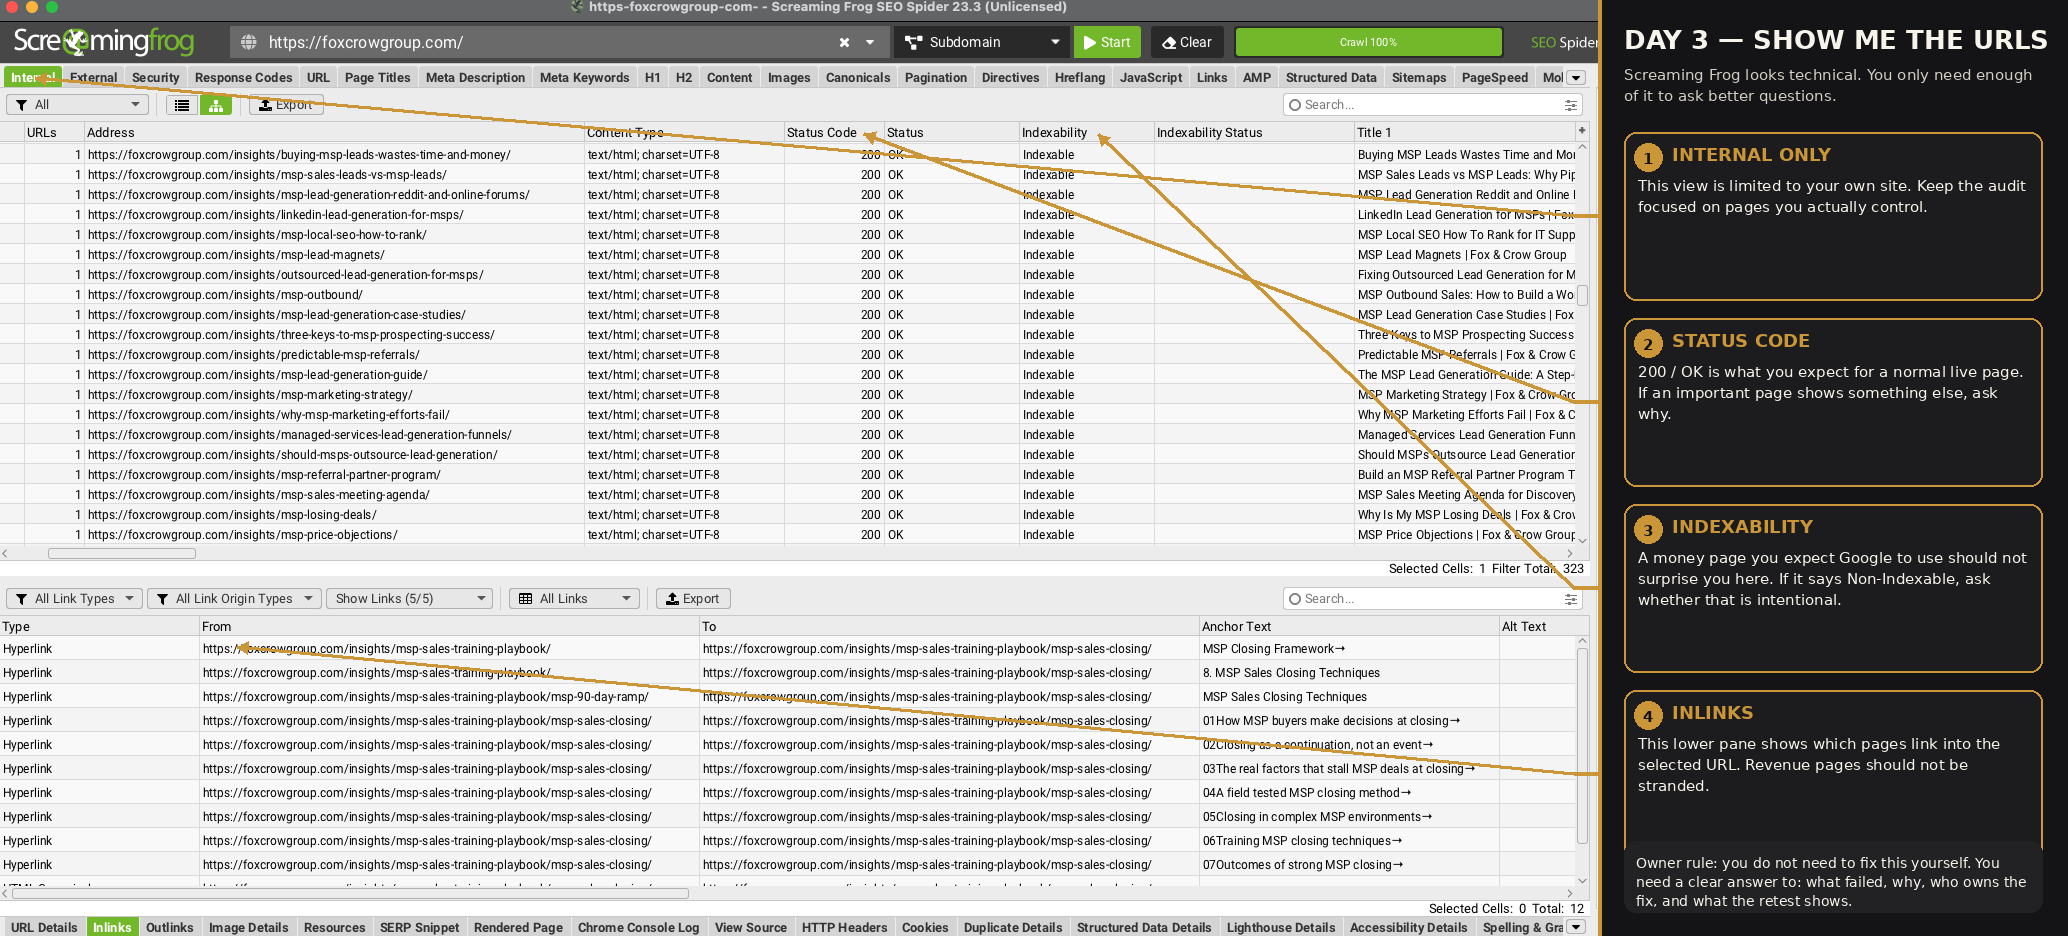
Task: Click the upper table horizontal scrollbar
Action: pyautogui.click(x=122, y=553)
